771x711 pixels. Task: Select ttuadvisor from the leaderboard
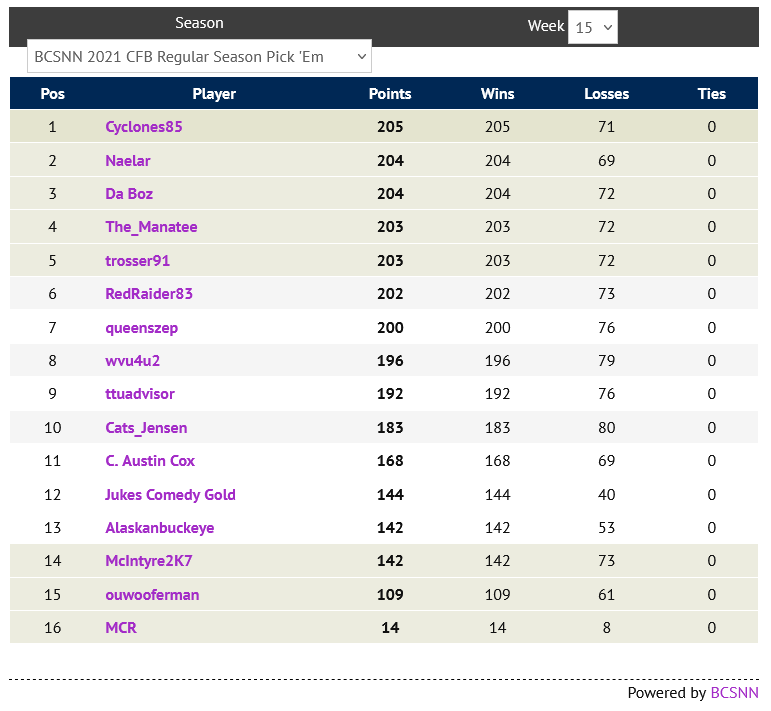coord(140,394)
